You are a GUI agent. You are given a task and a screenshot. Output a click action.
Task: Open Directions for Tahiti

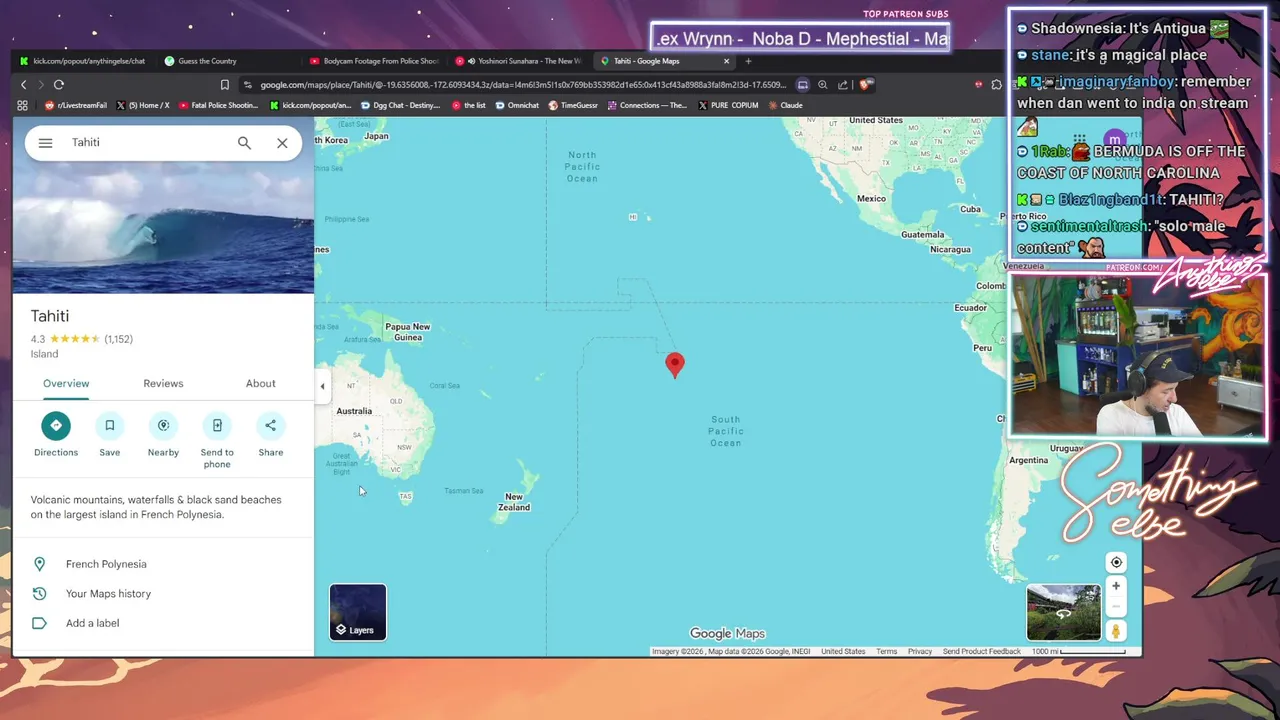pos(56,435)
